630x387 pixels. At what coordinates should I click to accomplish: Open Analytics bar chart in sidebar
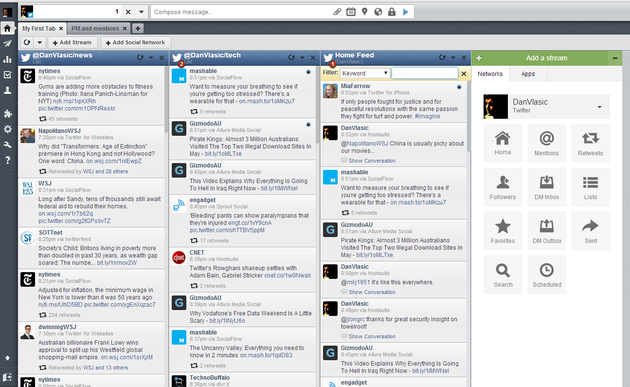pyautogui.click(x=7, y=59)
